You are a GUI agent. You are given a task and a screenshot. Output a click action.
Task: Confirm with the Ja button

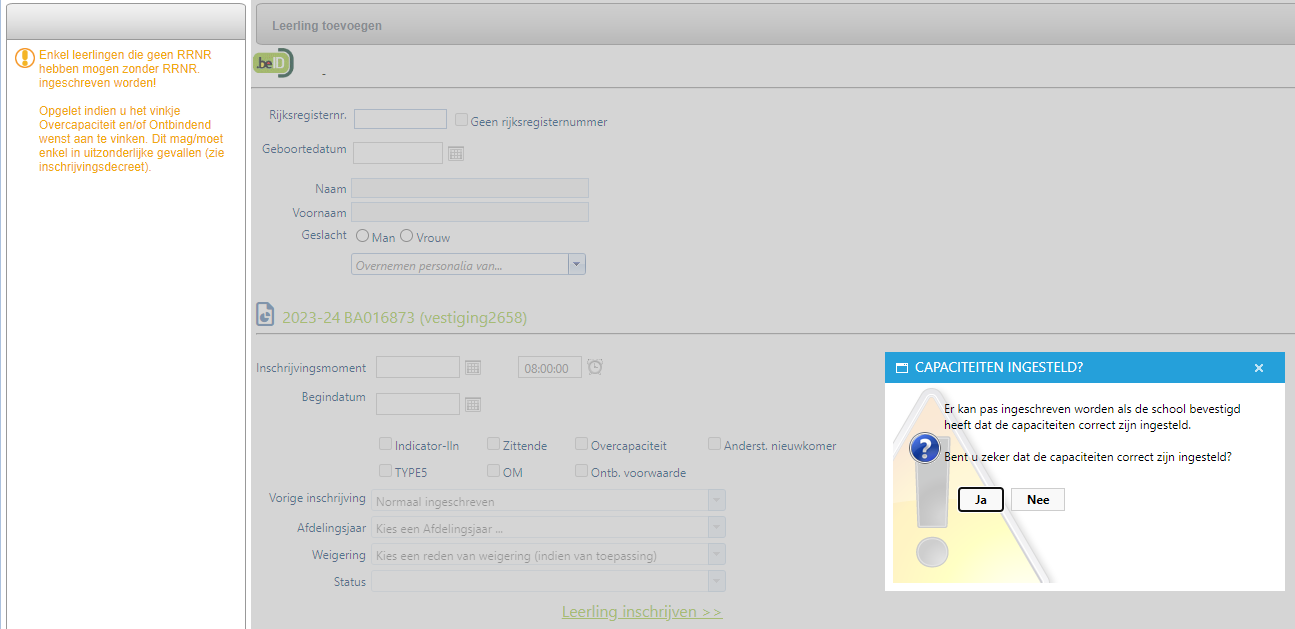pos(980,499)
